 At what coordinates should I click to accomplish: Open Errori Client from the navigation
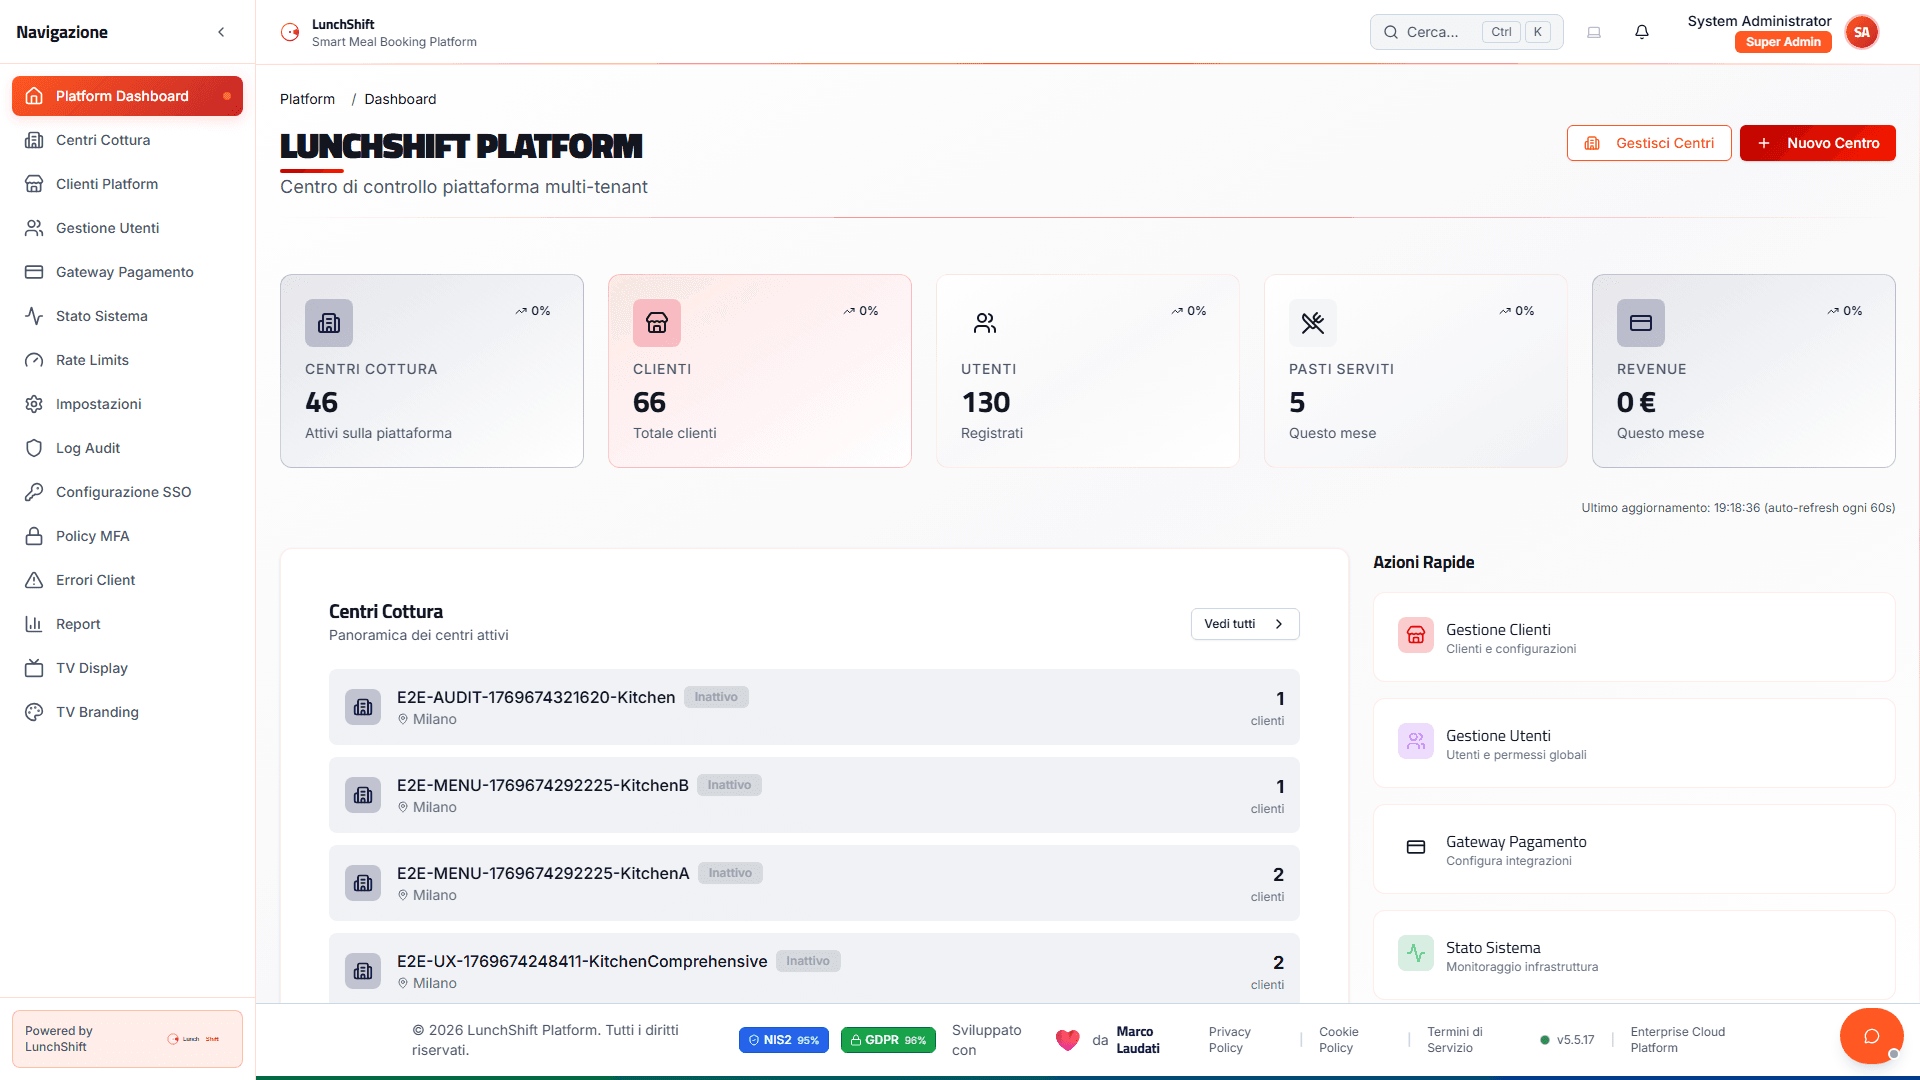95,579
